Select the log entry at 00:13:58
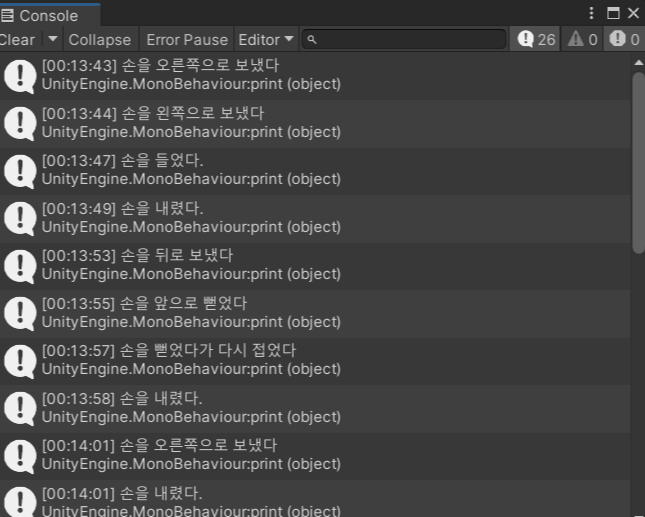 [315, 408]
